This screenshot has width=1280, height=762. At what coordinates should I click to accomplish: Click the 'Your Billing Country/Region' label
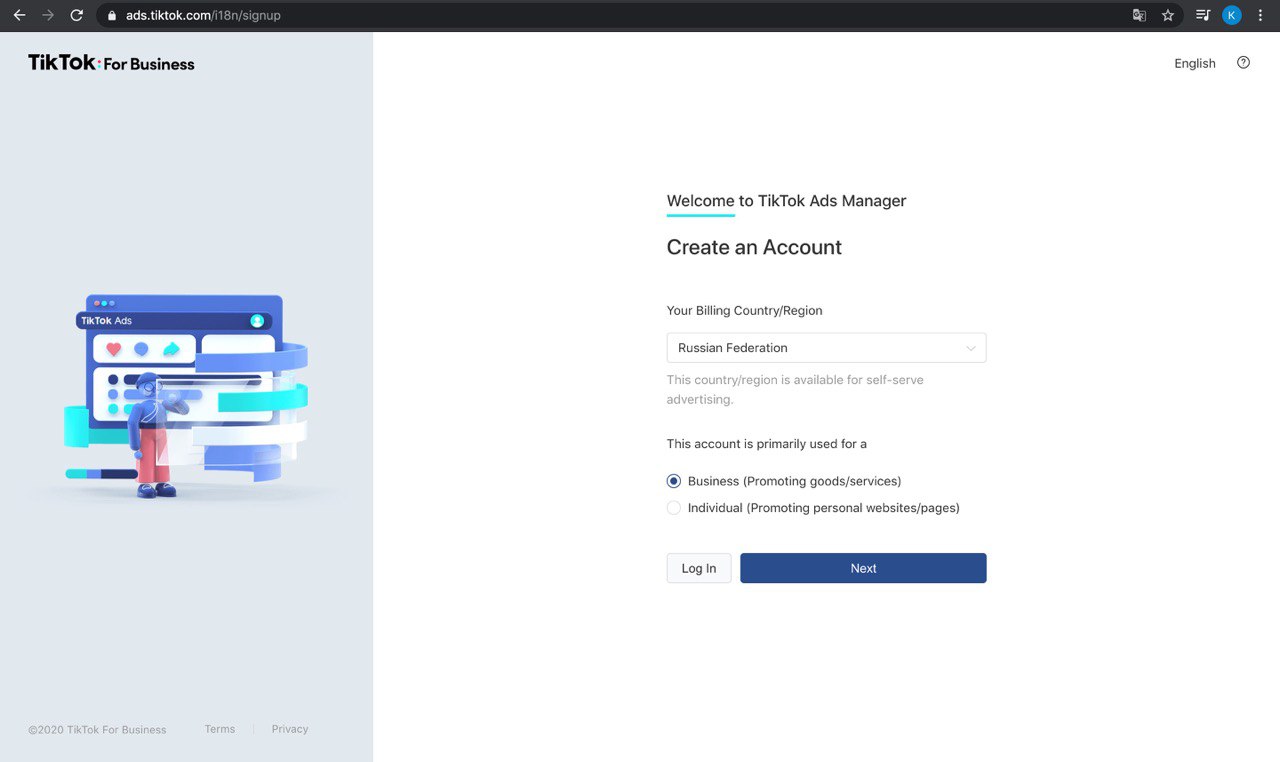click(744, 311)
